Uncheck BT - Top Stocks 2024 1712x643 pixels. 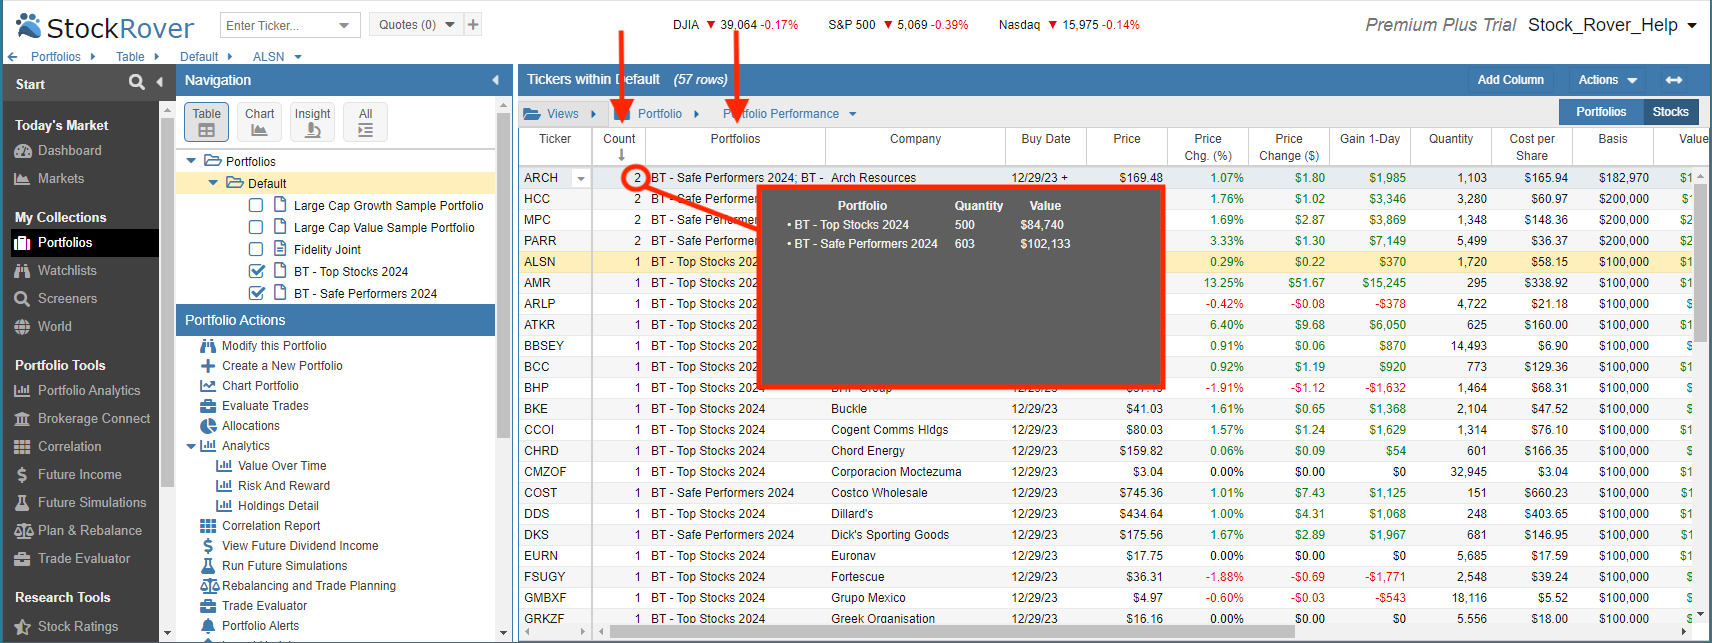256,271
